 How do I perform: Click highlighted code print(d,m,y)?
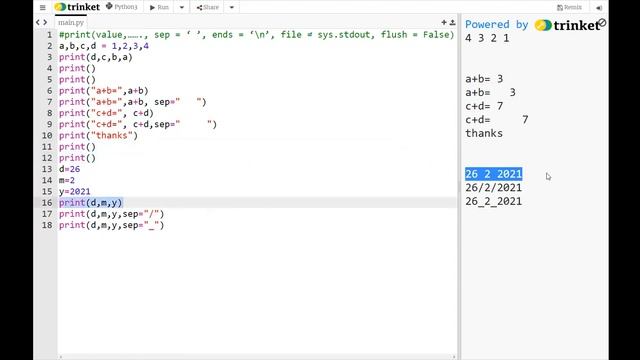[91, 203]
